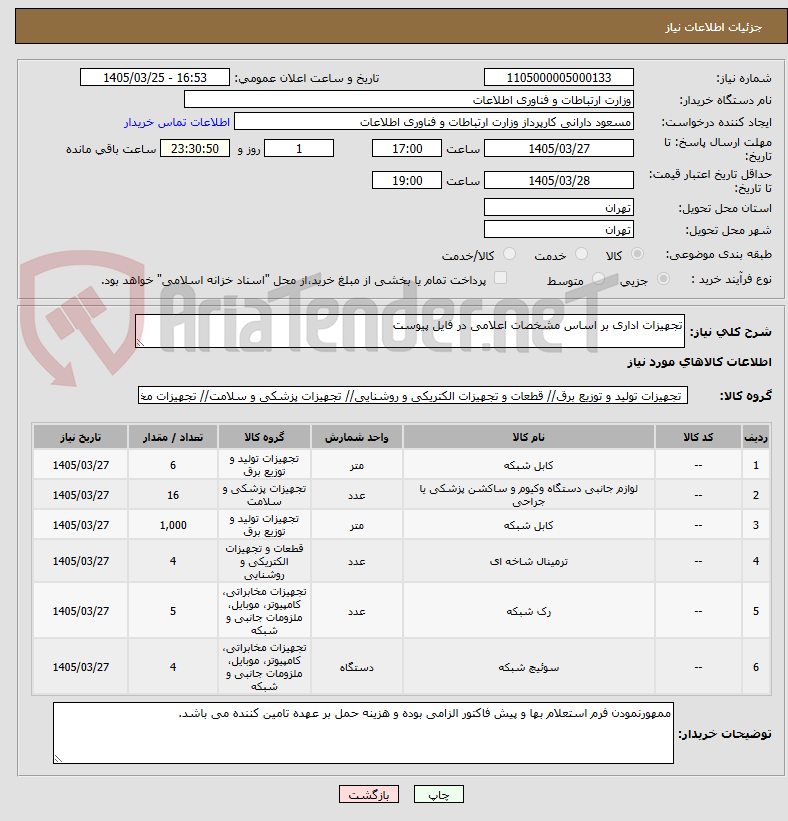
Task: Click the general need description text area
Action: pyautogui.click(x=409, y=331)
